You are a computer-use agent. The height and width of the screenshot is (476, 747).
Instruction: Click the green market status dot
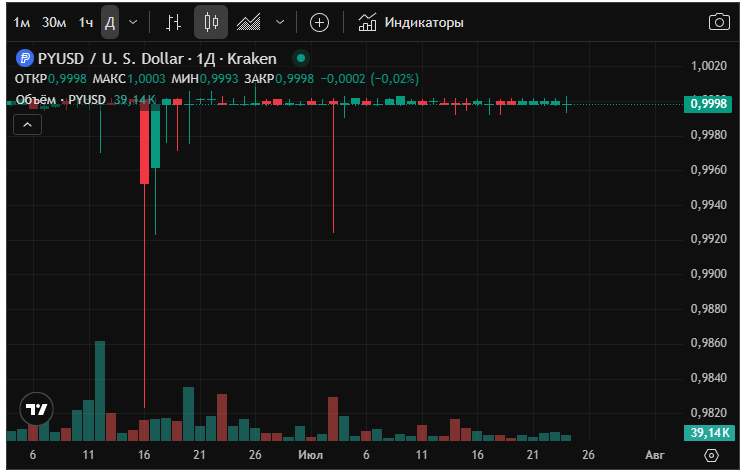click(x=301, y=58)
